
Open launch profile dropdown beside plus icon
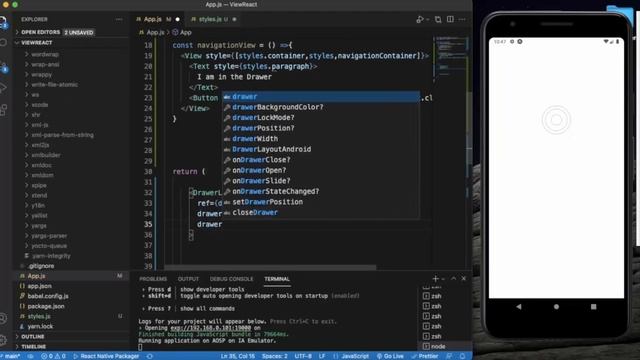(x=443, y=279)
